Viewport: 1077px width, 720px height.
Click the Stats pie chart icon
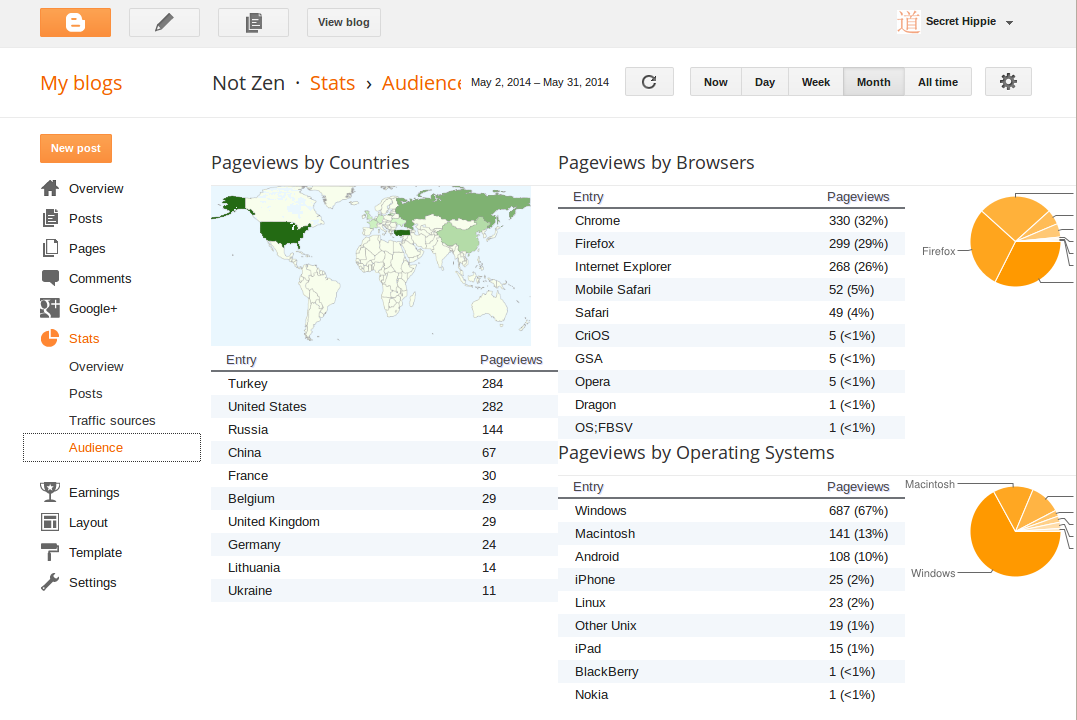click(x=50, y=338)
